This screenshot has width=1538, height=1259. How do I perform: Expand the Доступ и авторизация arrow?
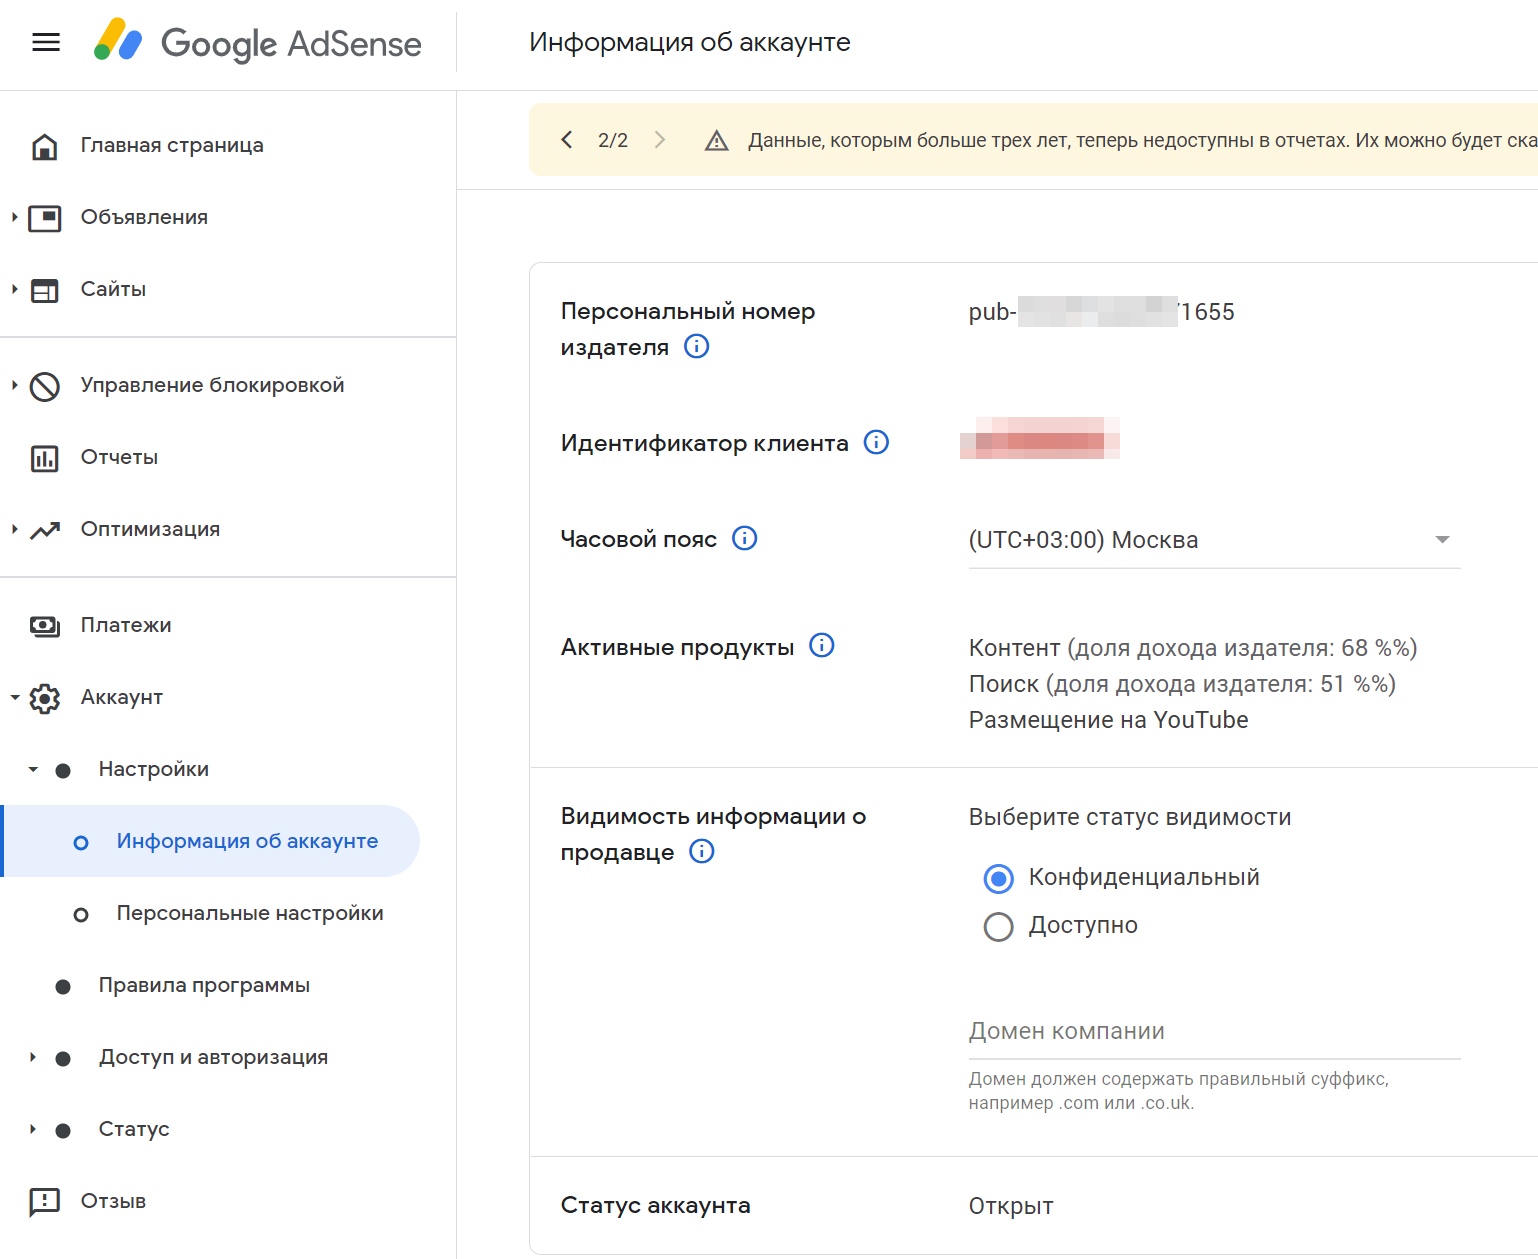32,1057
